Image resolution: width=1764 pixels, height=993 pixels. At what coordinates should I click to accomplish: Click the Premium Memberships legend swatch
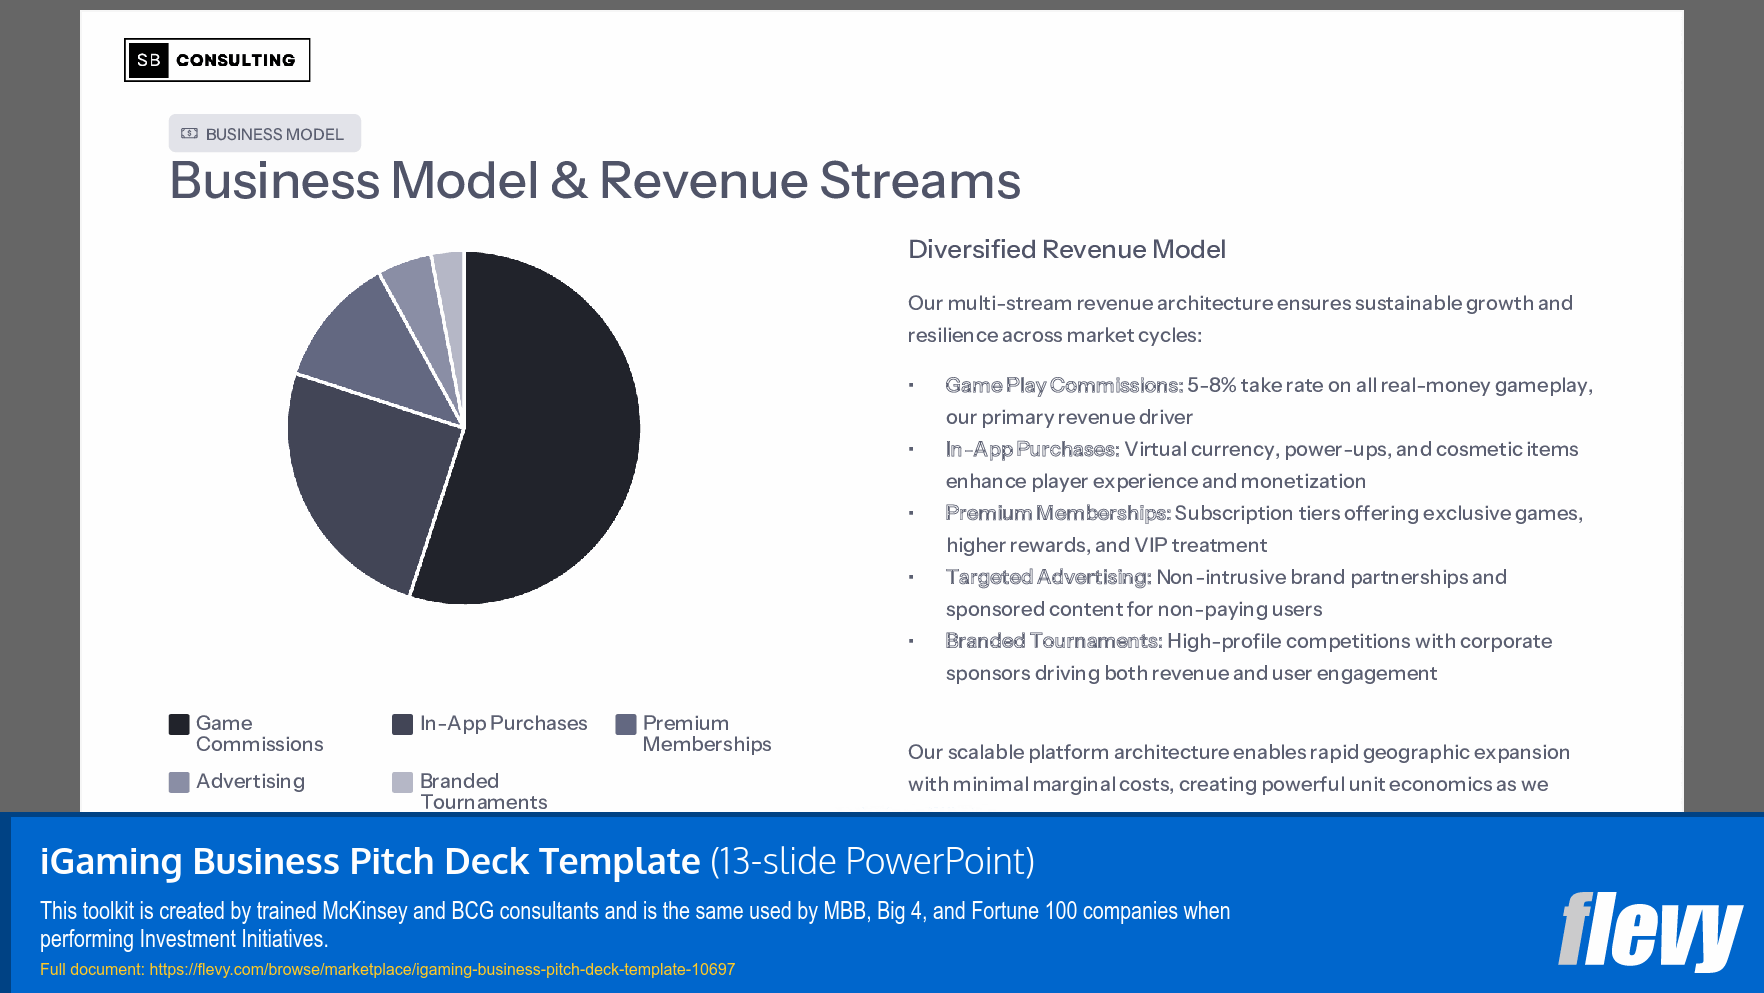point(624,723)
